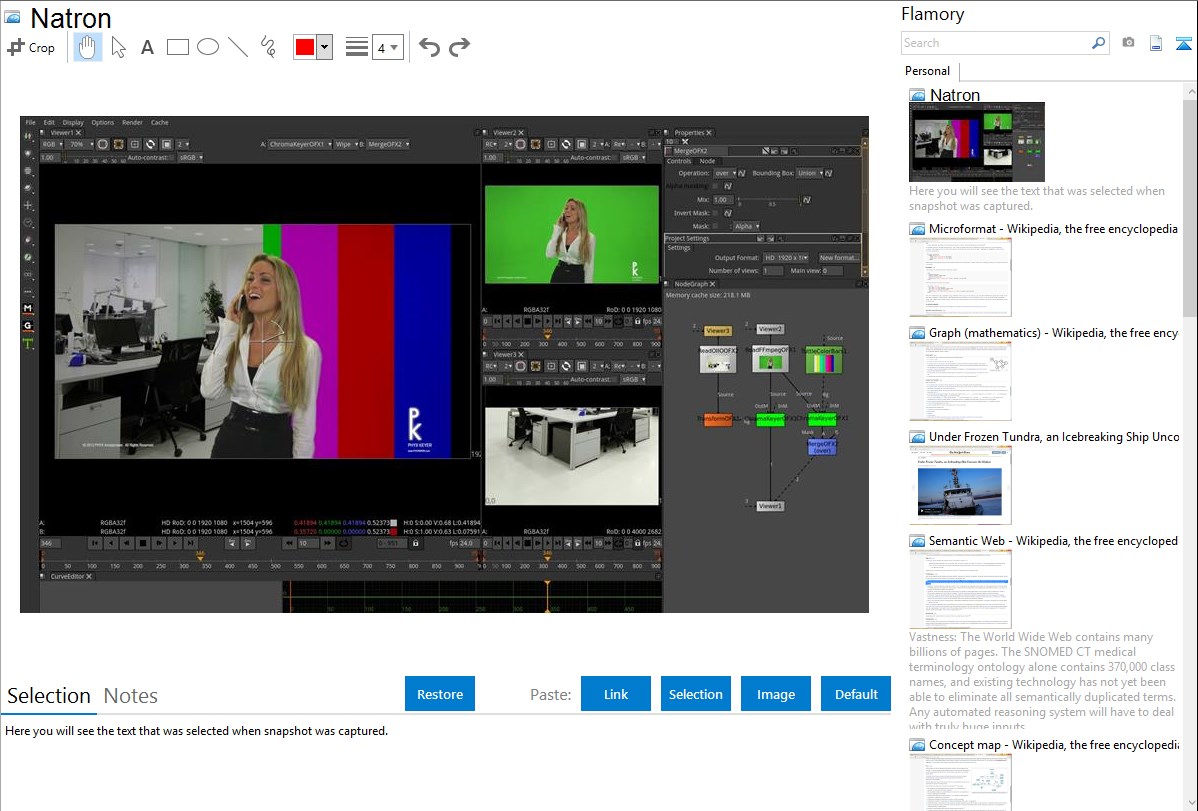Select the rectangle shape tool

tap(178, 47)
